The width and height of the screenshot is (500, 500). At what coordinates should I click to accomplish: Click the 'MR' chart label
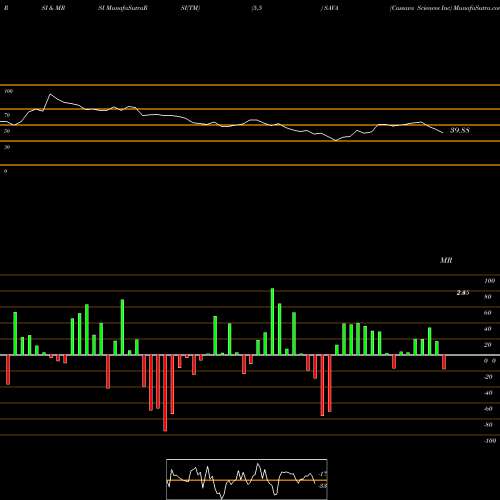click(x=446, y=260)
